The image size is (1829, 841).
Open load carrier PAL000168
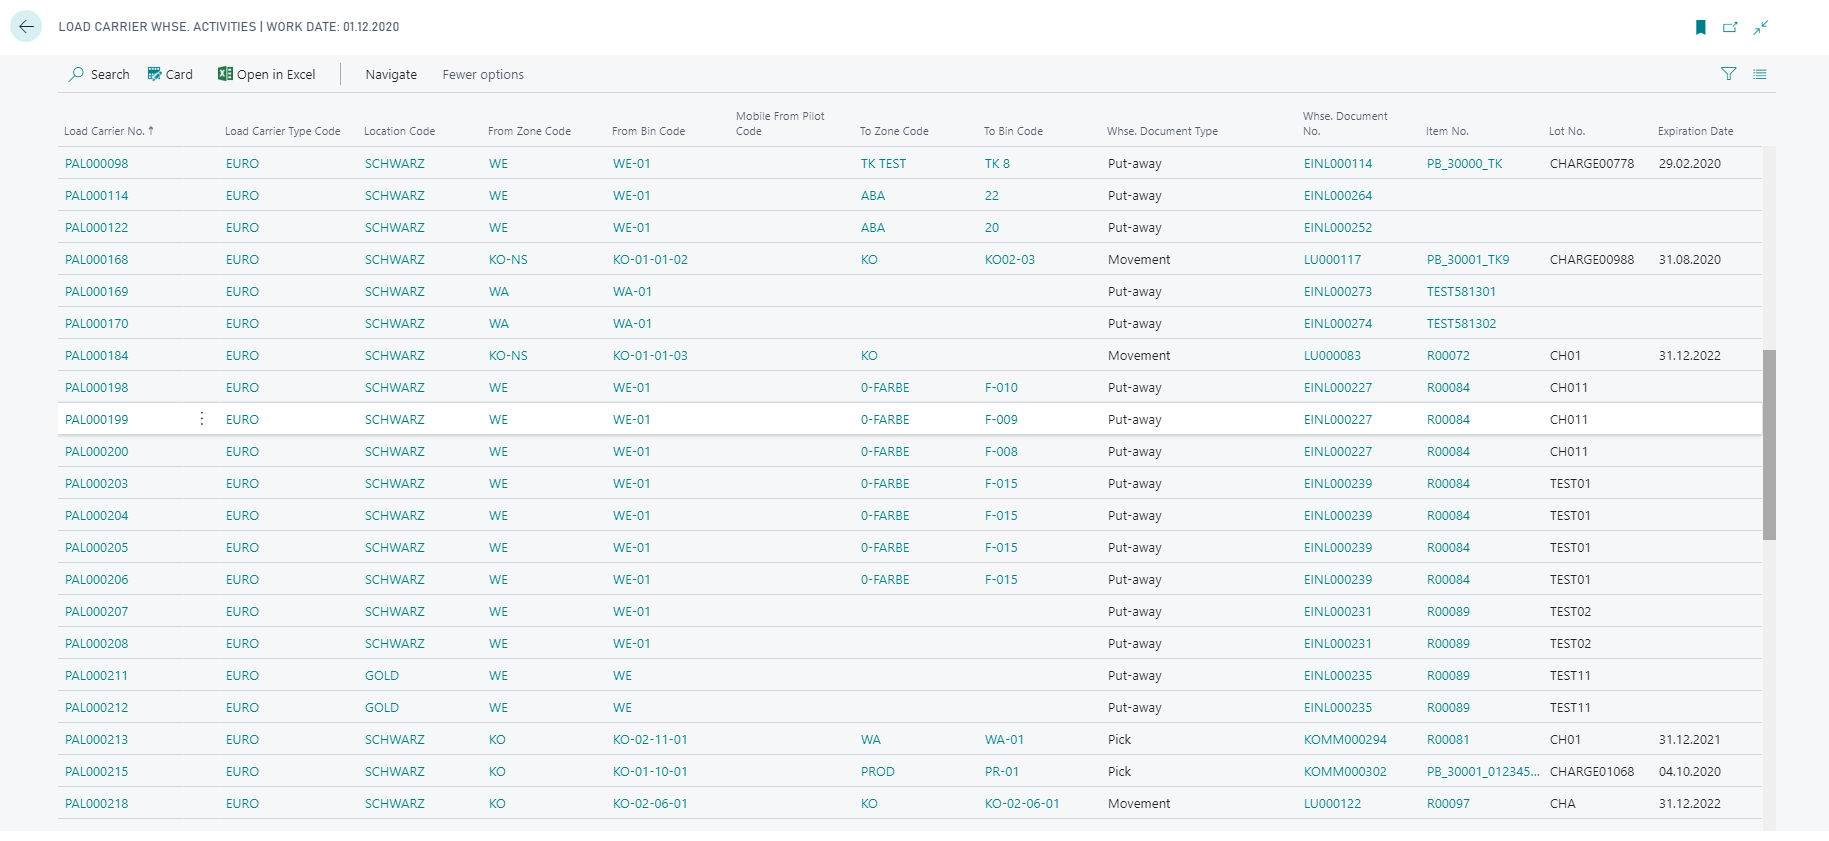tap(97, 259)
